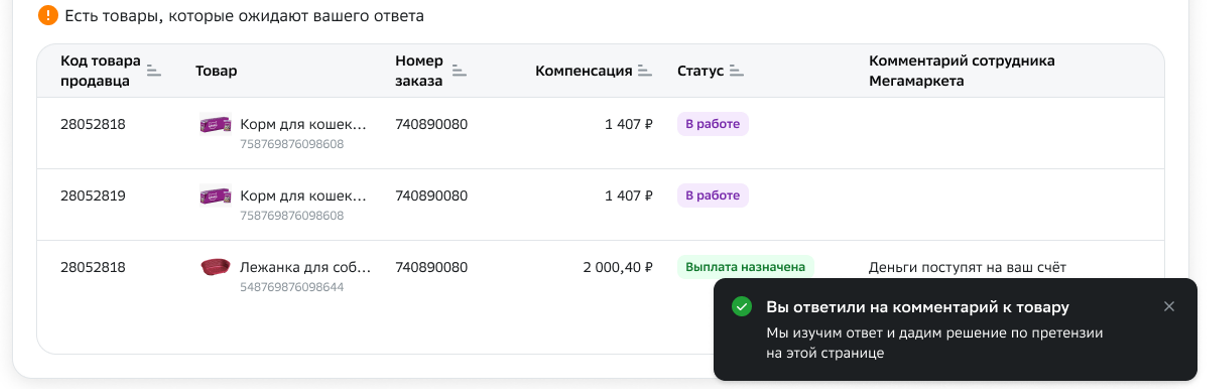The width and height of the screenshot is (1211, 389).
Task: Click В работе badge in first row
Action: [x=713, y=124]
